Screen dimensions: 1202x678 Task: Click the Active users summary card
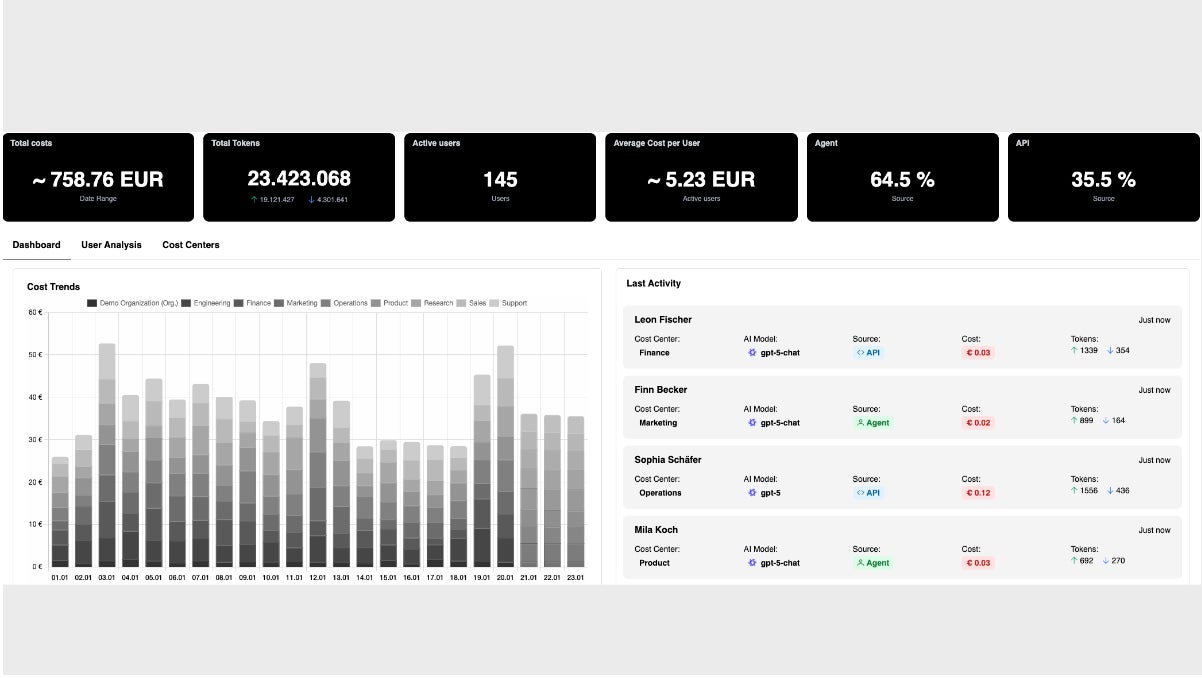[x=500, y=177]
